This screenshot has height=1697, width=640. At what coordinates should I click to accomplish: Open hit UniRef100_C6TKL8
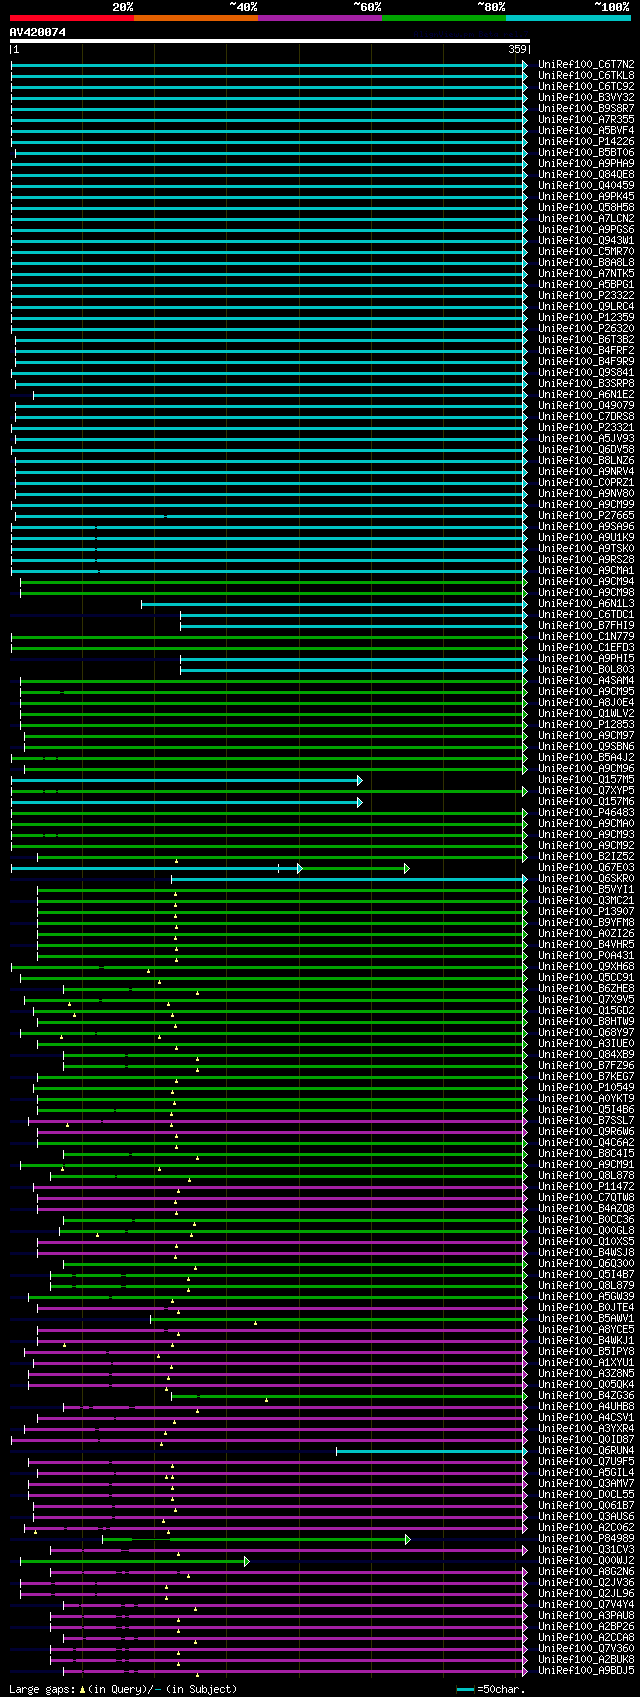[586, 75]
